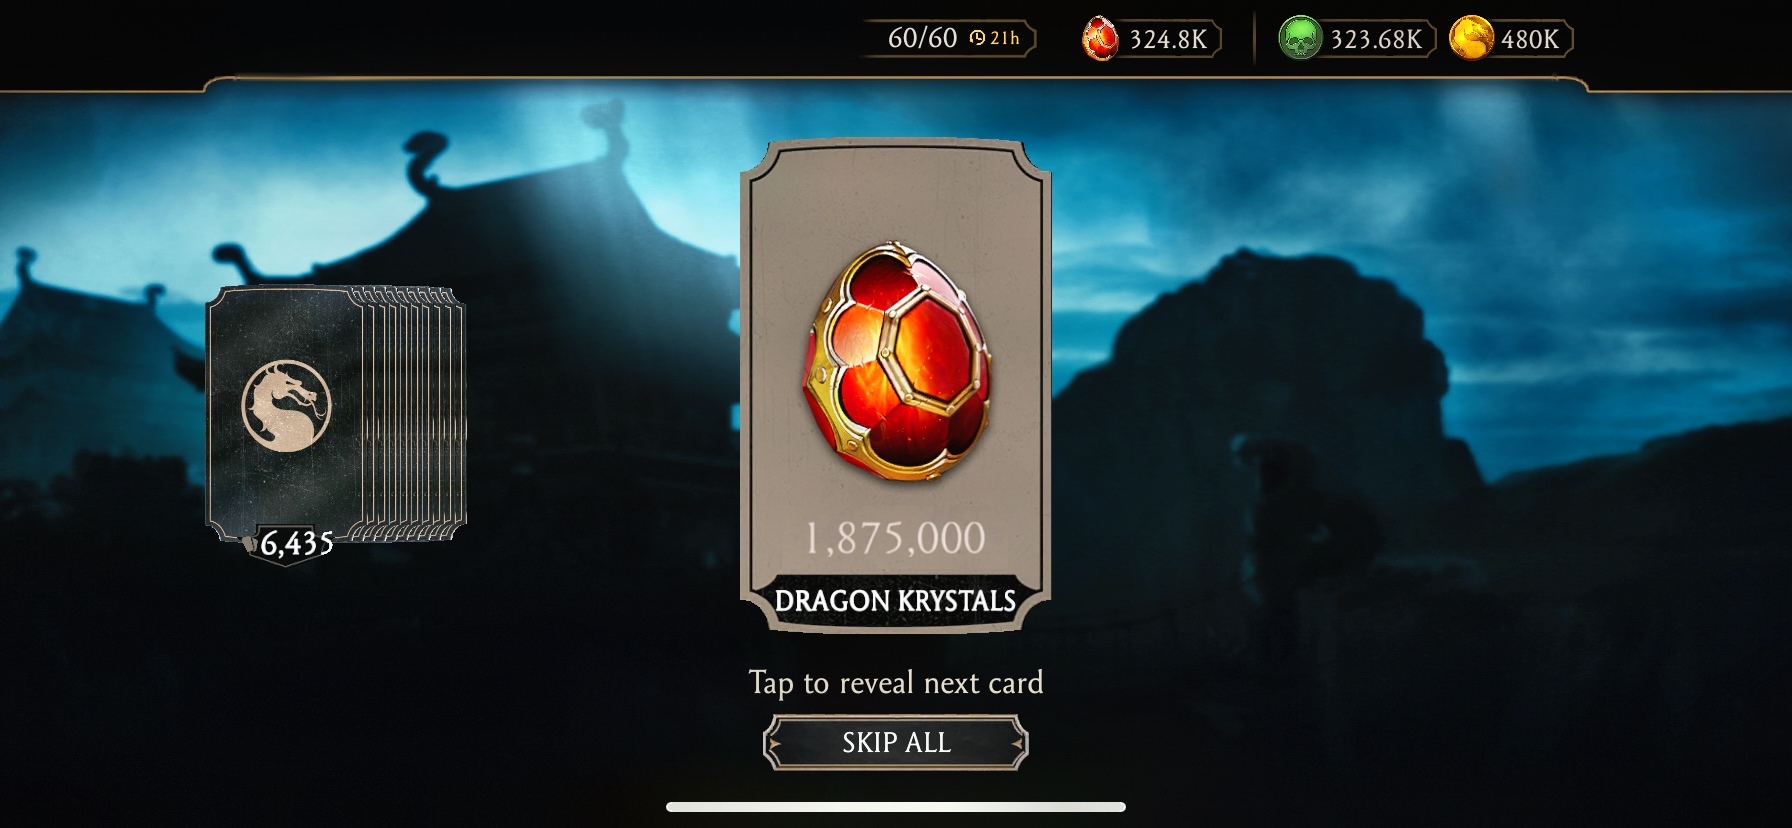Tap the 'Tap to reveal next card' text

[896, 682]
